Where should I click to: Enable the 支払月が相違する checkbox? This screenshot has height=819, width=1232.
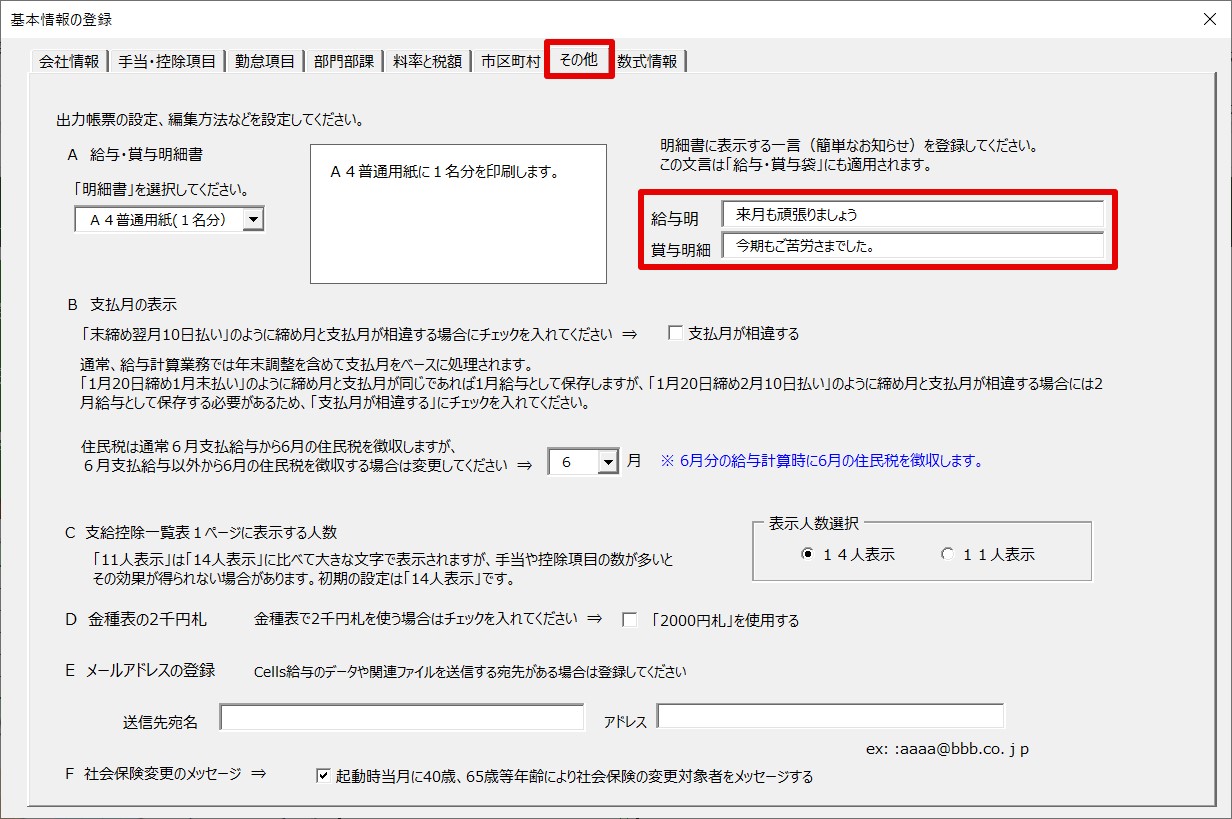(x=675, y=334)
